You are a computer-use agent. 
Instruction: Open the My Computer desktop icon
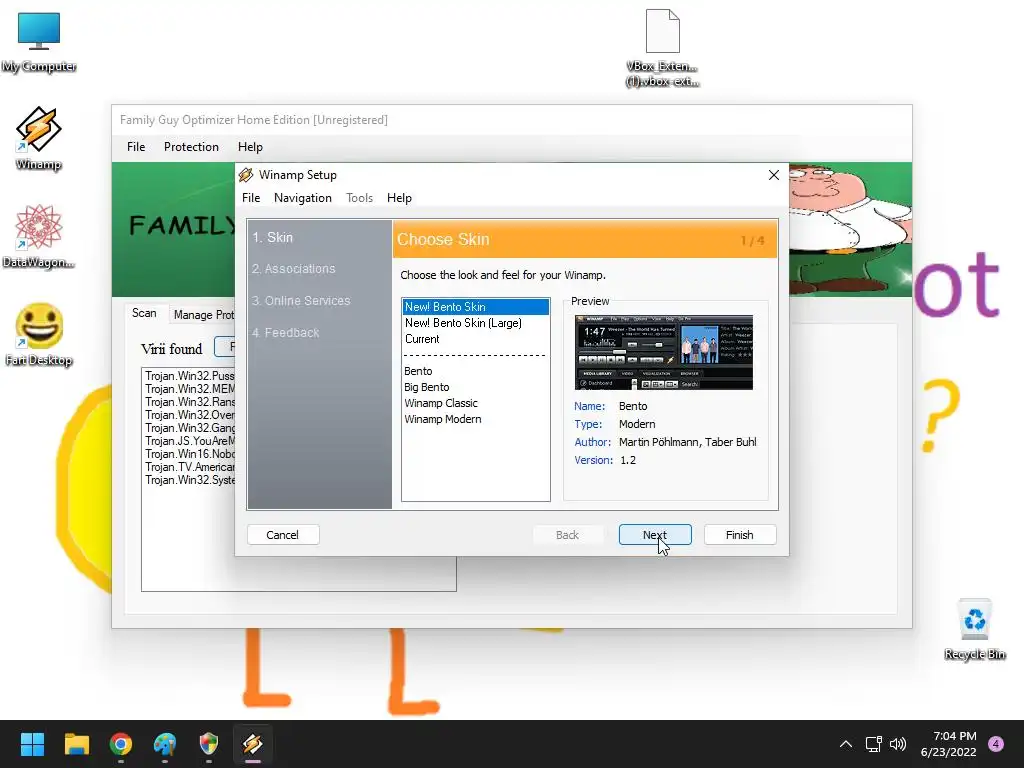point(39,42)
